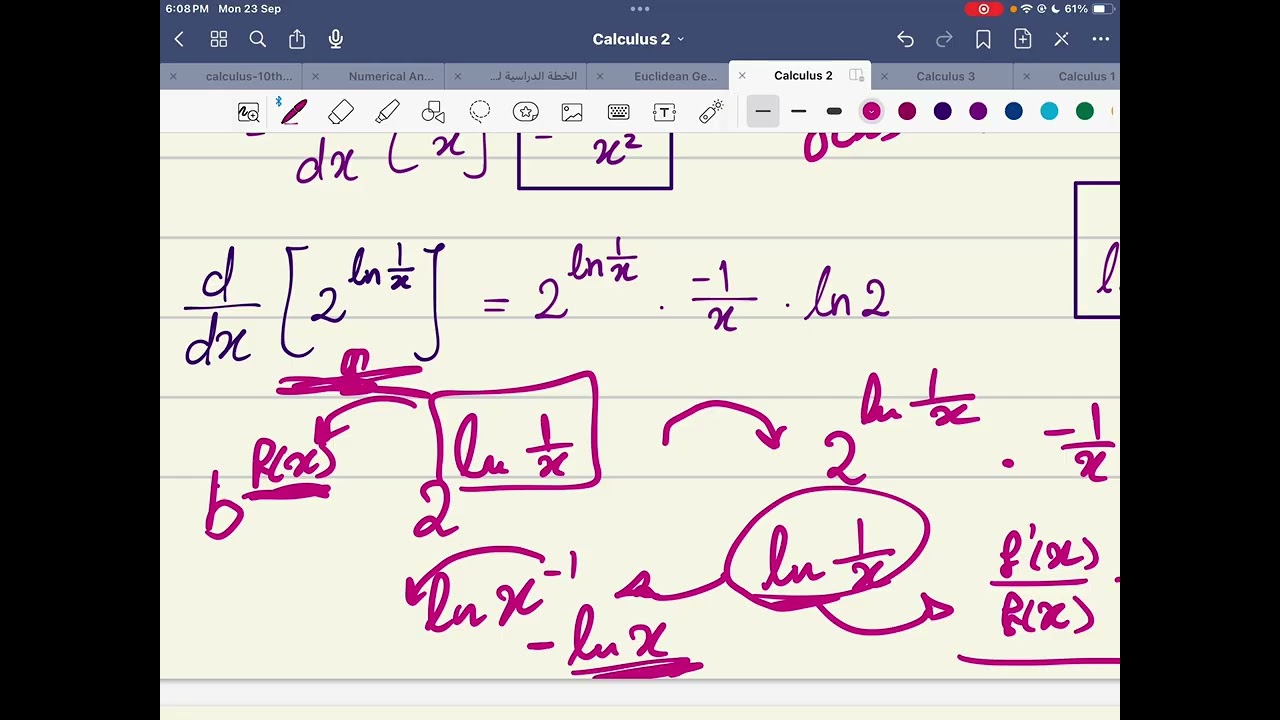Open the keyboard typing tool
Viewport: 1280px width, 720px height.
[618, 112]
